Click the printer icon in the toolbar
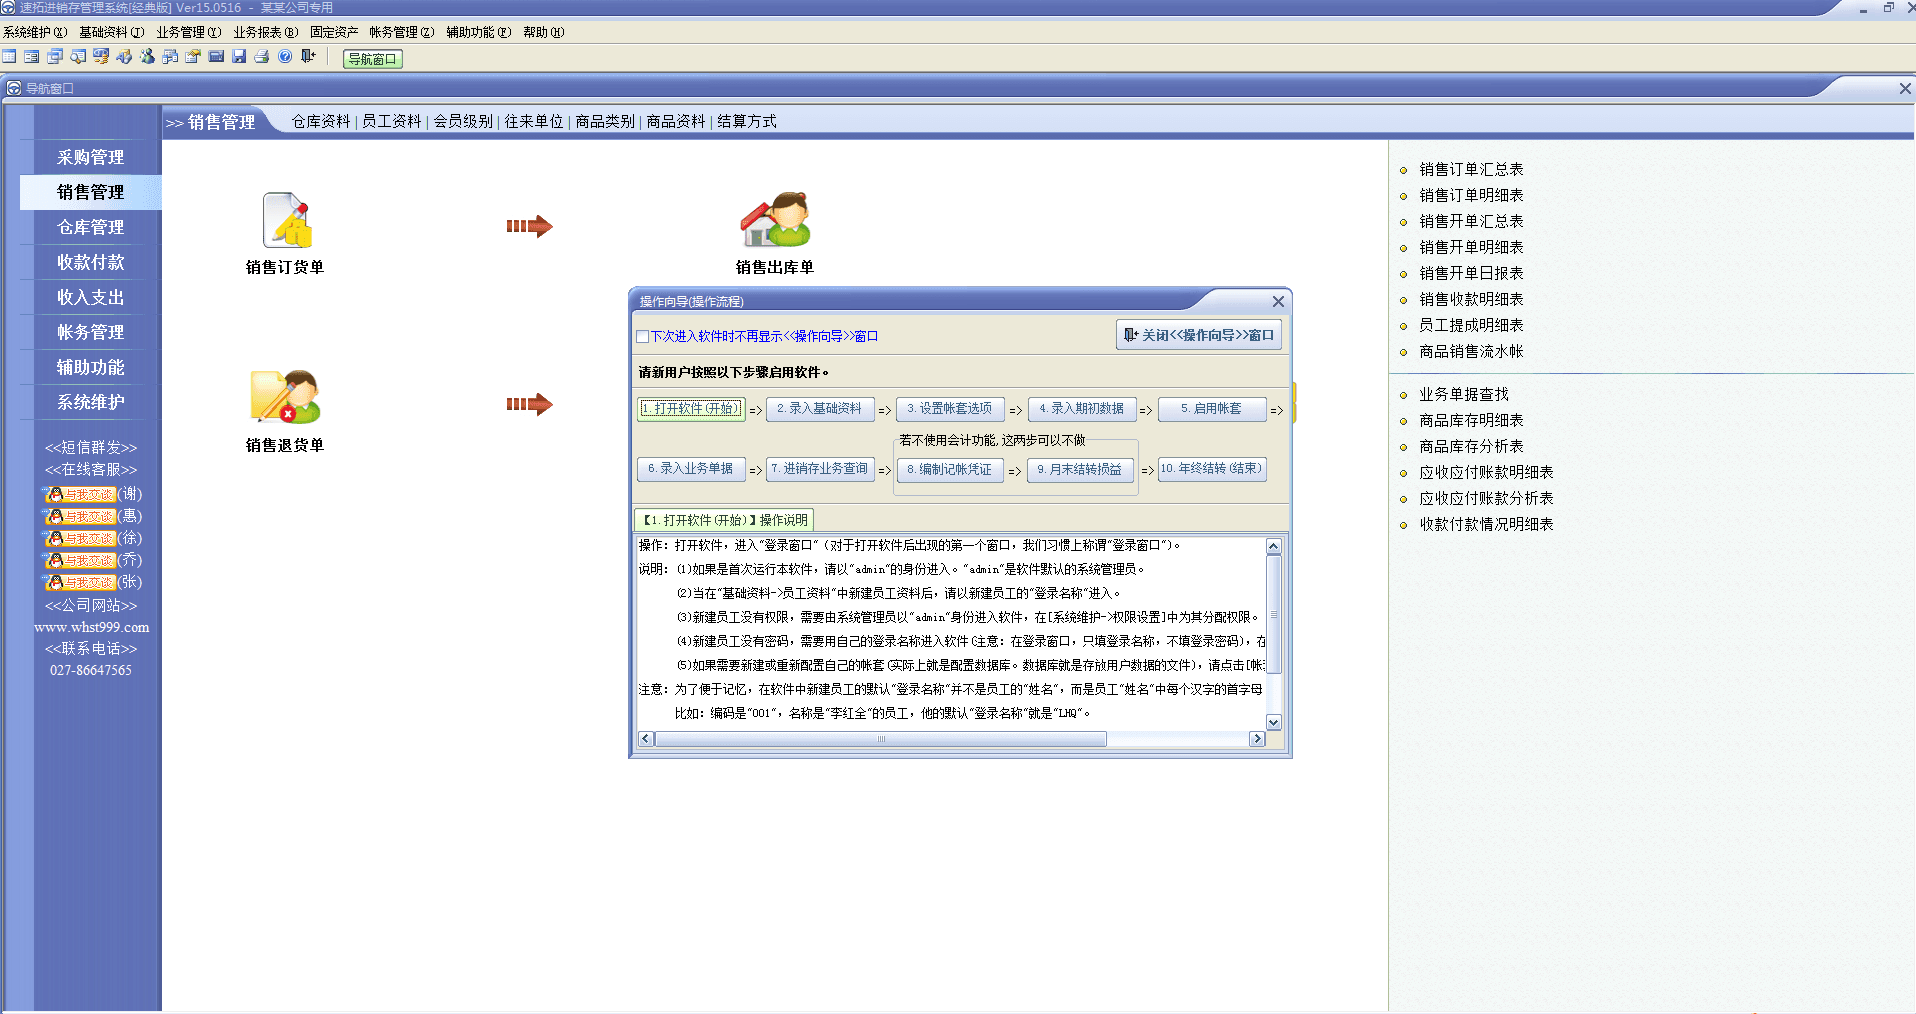This screenshot has width=1916, height=1014. [261, 56]
